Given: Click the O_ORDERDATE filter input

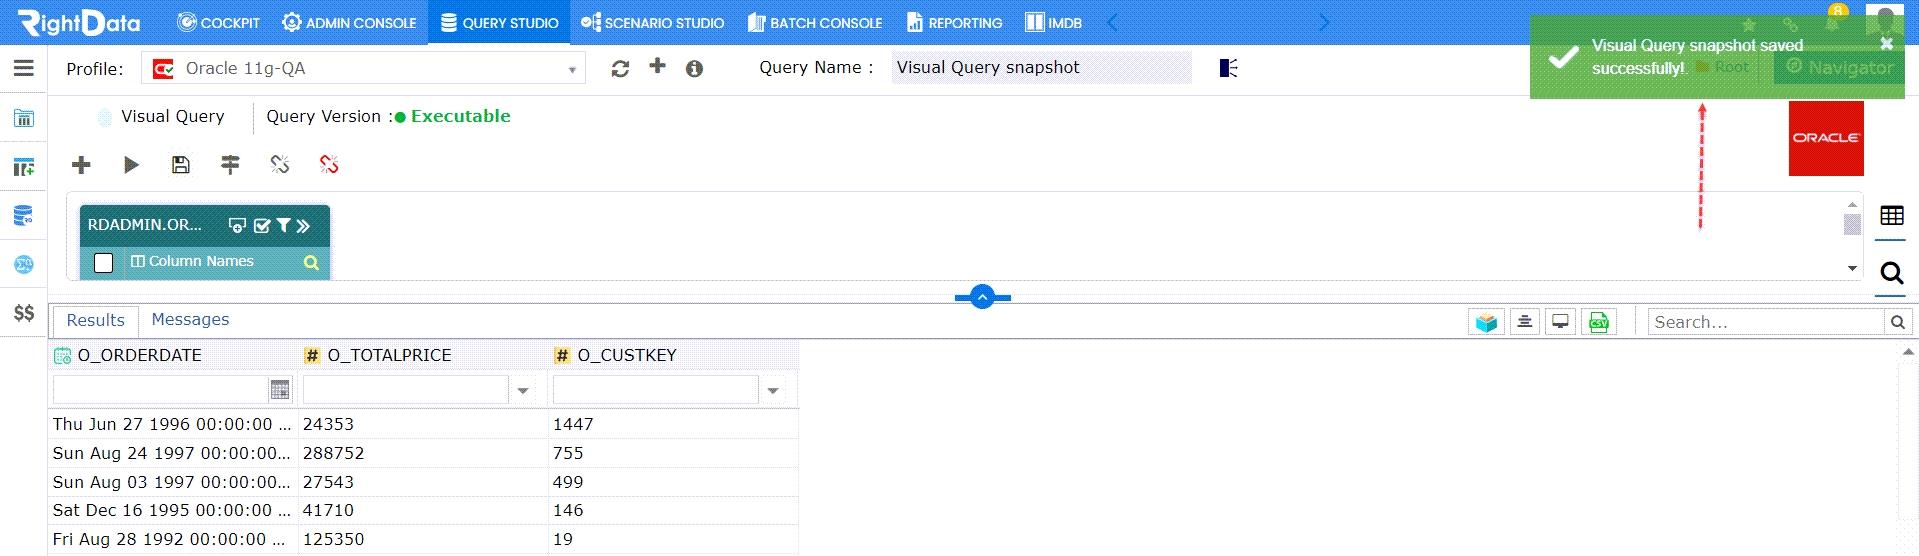Looking at the screenshot, I should [x=160, y=389].
